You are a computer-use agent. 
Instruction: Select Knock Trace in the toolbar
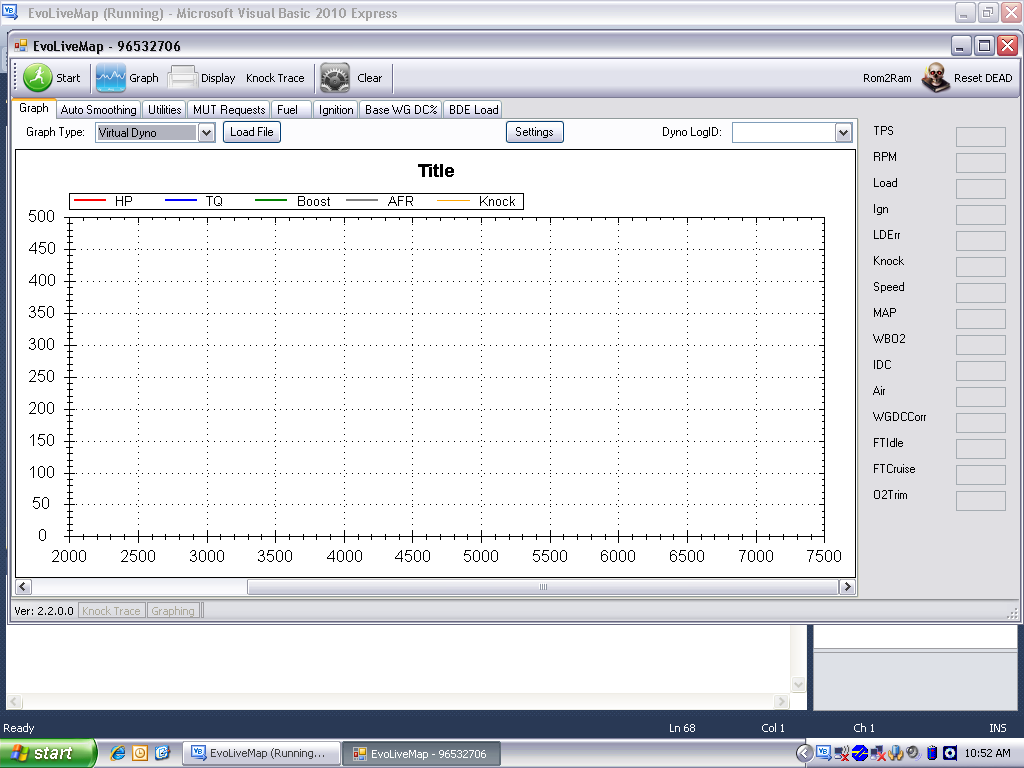[275, 78]
